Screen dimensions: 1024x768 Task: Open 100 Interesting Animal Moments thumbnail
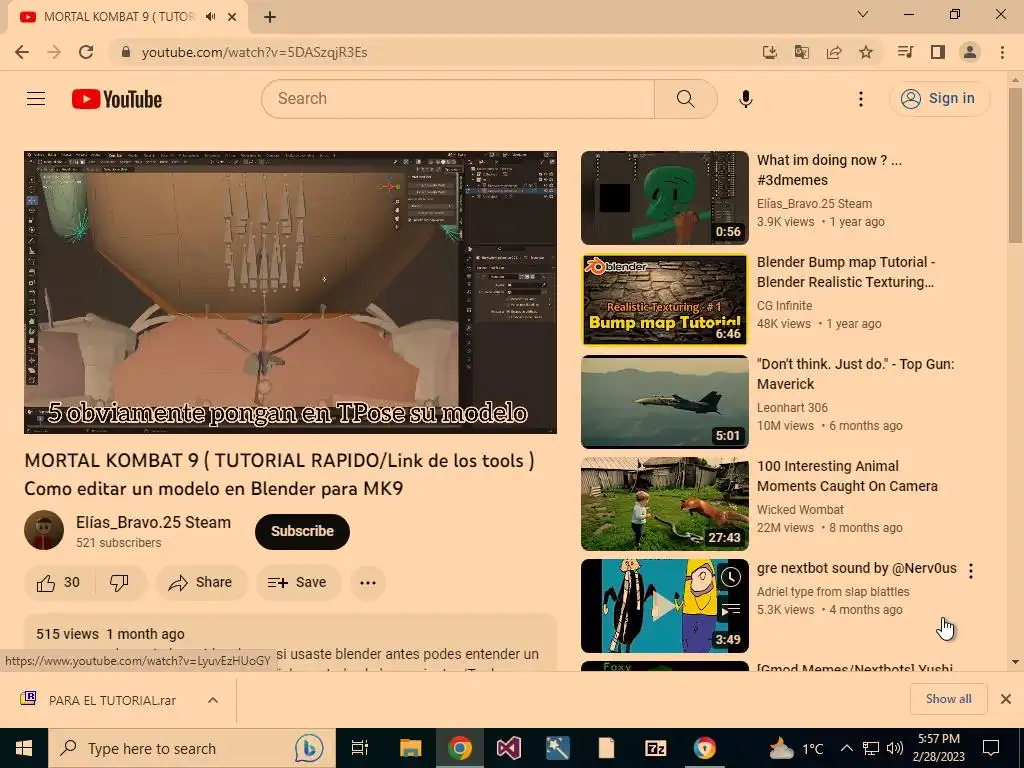665,504
